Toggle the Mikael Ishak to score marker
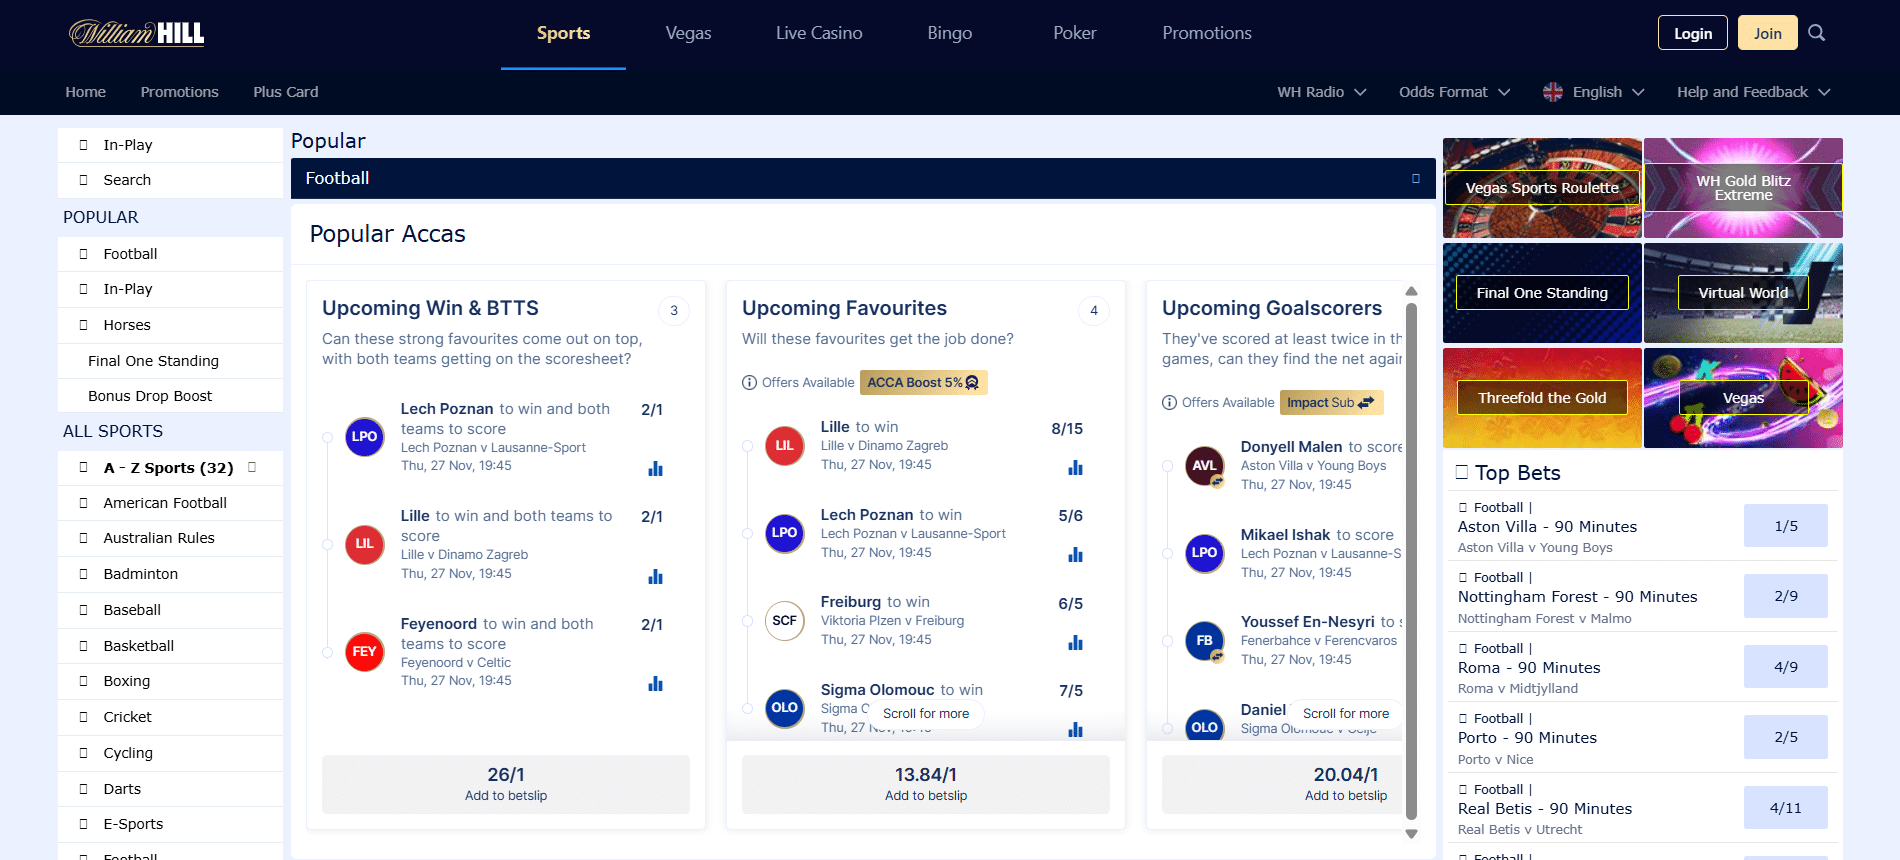The width and height of the screenshot is (1900, 860). click(1167, 553)
